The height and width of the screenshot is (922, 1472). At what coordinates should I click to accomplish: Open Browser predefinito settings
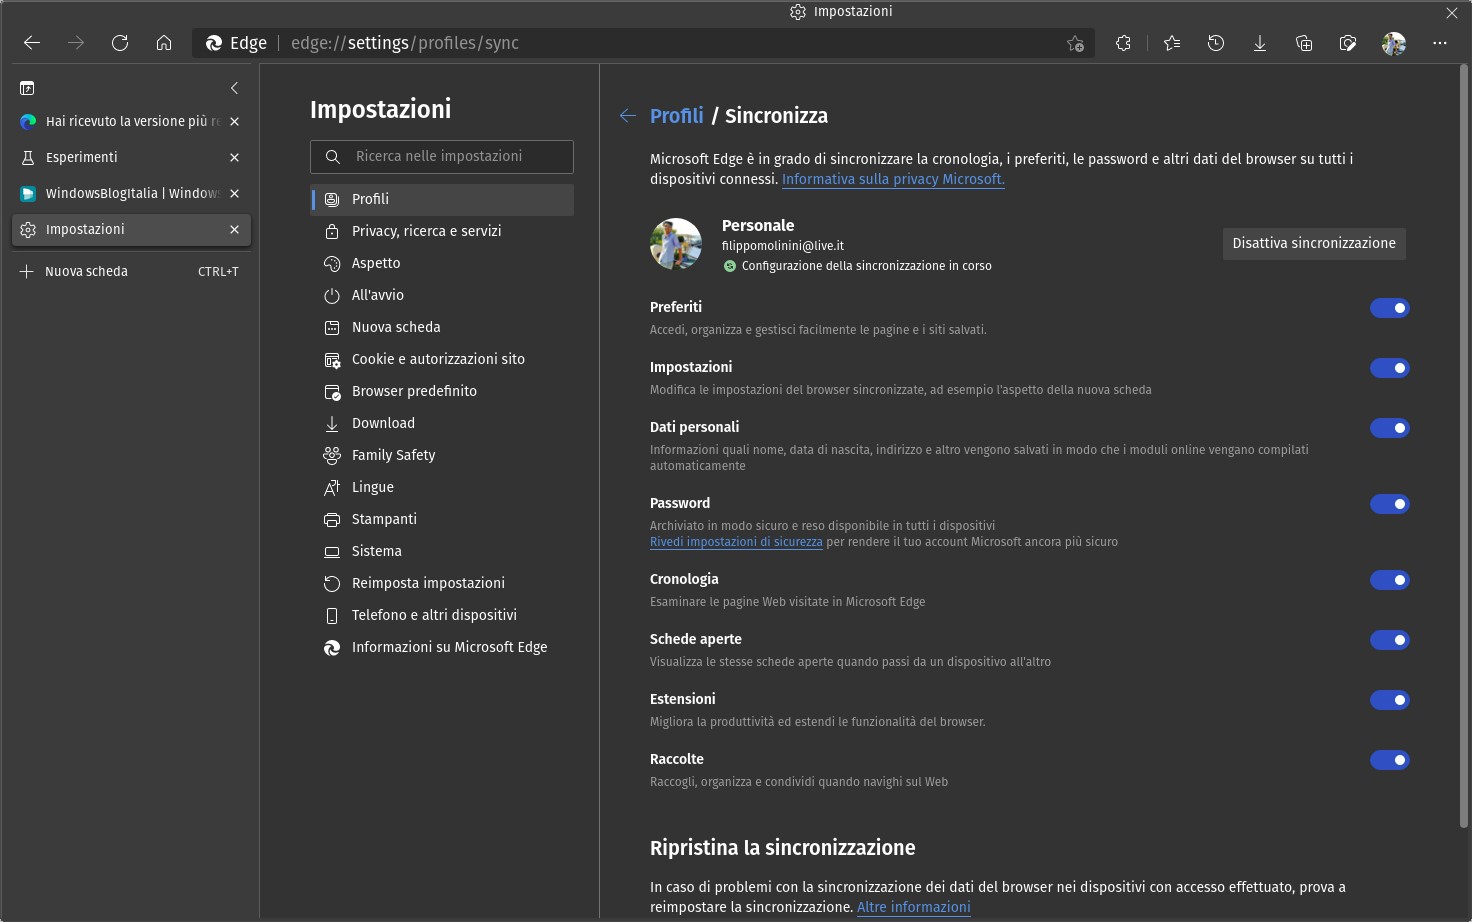point(442,391)
